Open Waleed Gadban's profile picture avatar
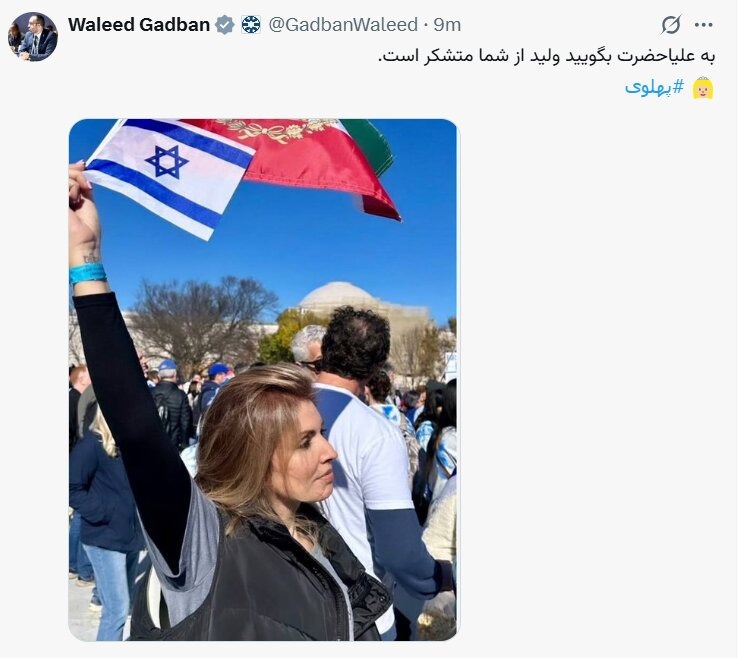The image size is (739, 658). [33, 37]
